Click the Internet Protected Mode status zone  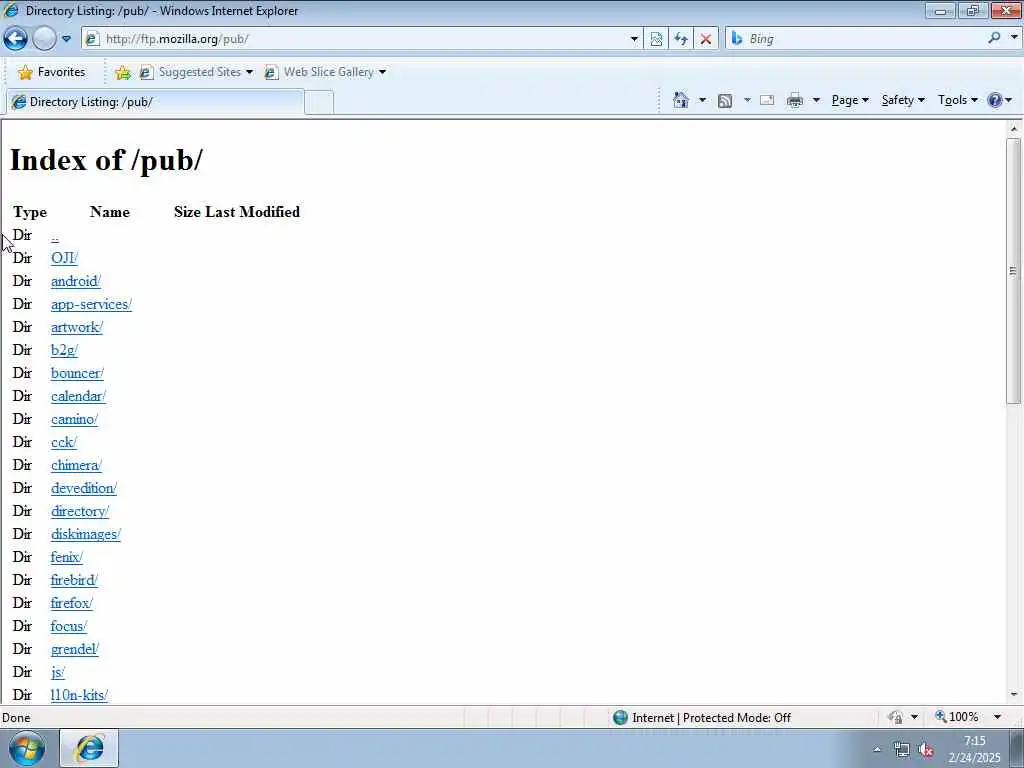(702, 718)
